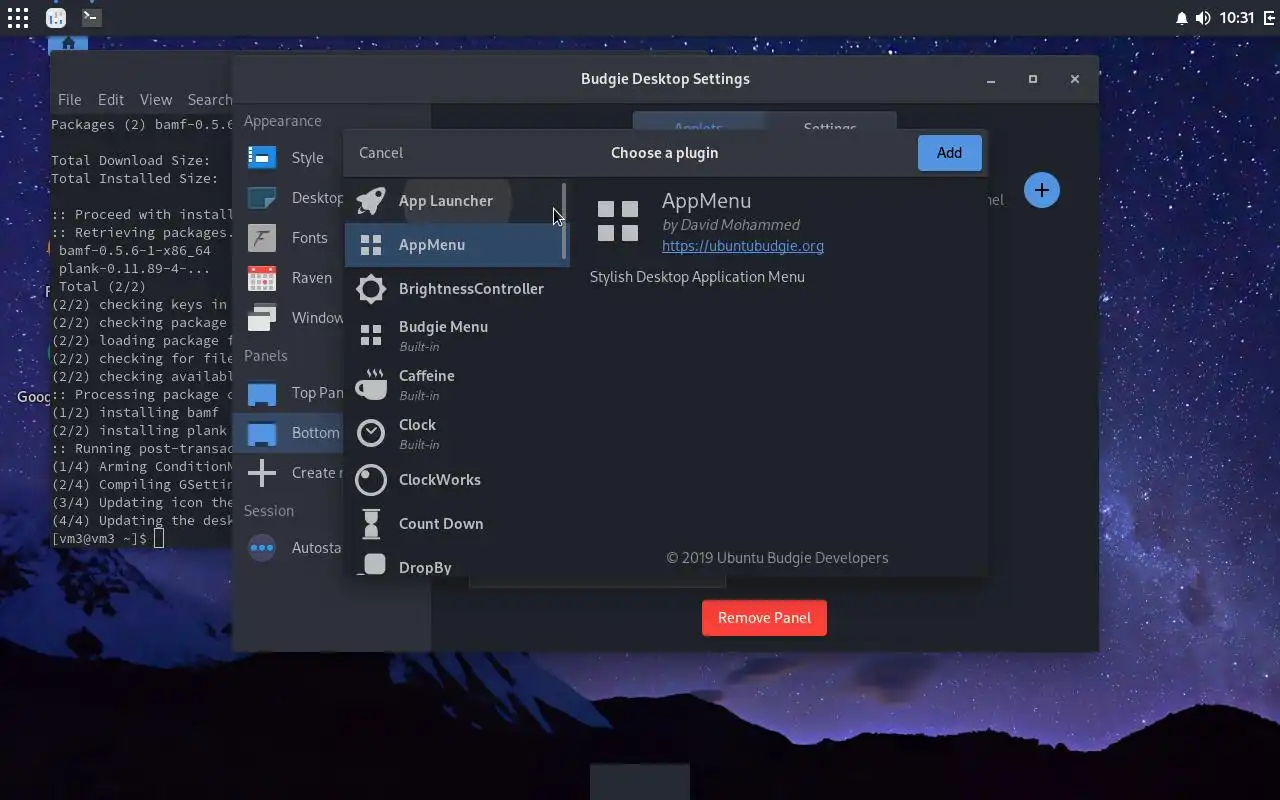This screenshot has height=800, width=1280.
Task: Click the volume speaker icon
Action: click(x=1203, y=18)
